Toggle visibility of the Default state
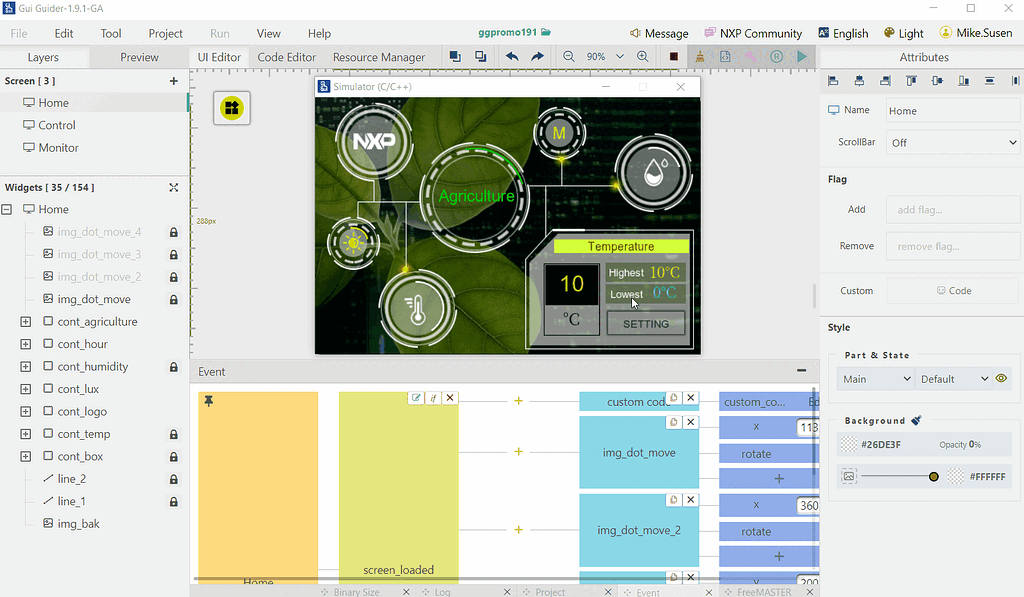 pos(1002,378)
